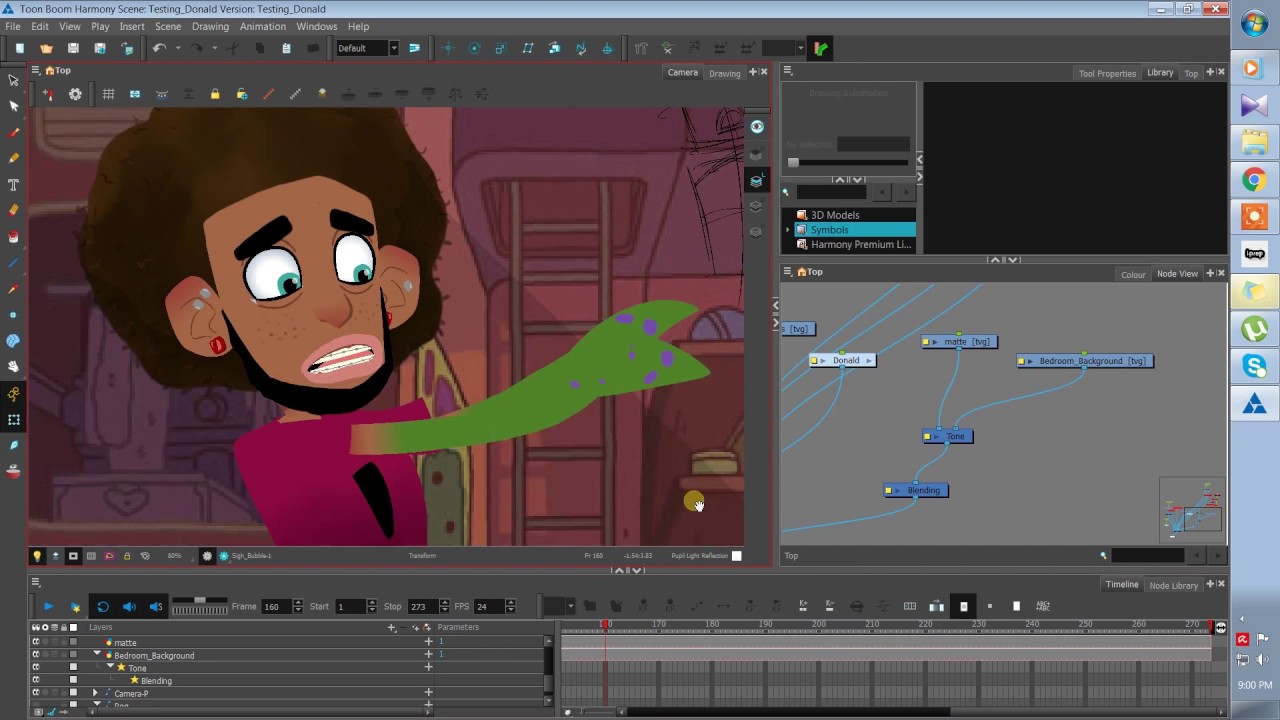The image size is (1280, 720).
Task: Expand the Camera-P layer
Action: 95,693
